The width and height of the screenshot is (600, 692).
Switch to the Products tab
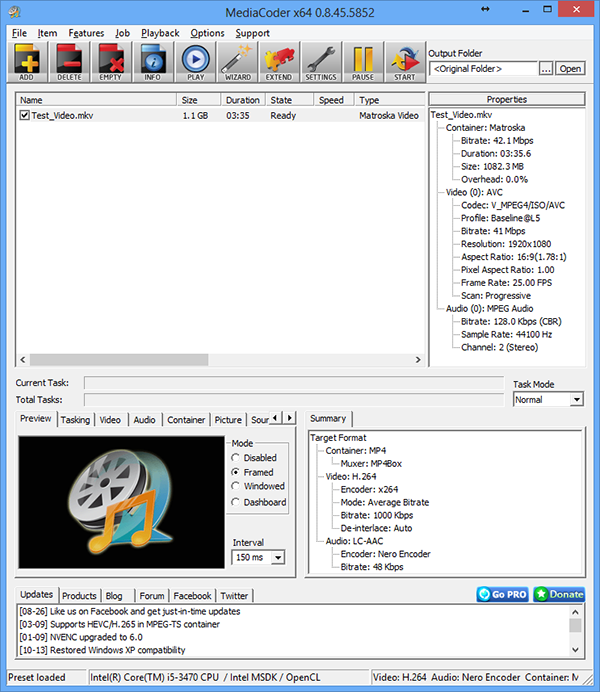(x=79, y=596)
